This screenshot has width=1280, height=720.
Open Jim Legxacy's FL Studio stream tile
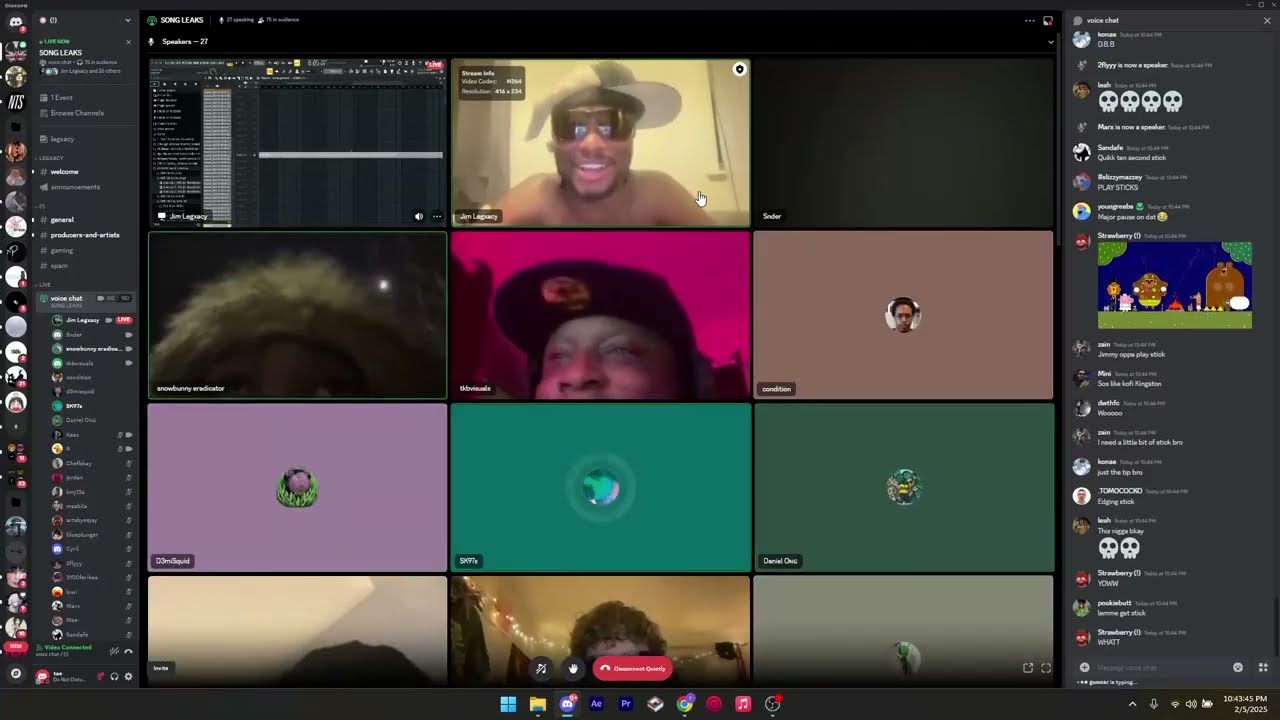297,143
